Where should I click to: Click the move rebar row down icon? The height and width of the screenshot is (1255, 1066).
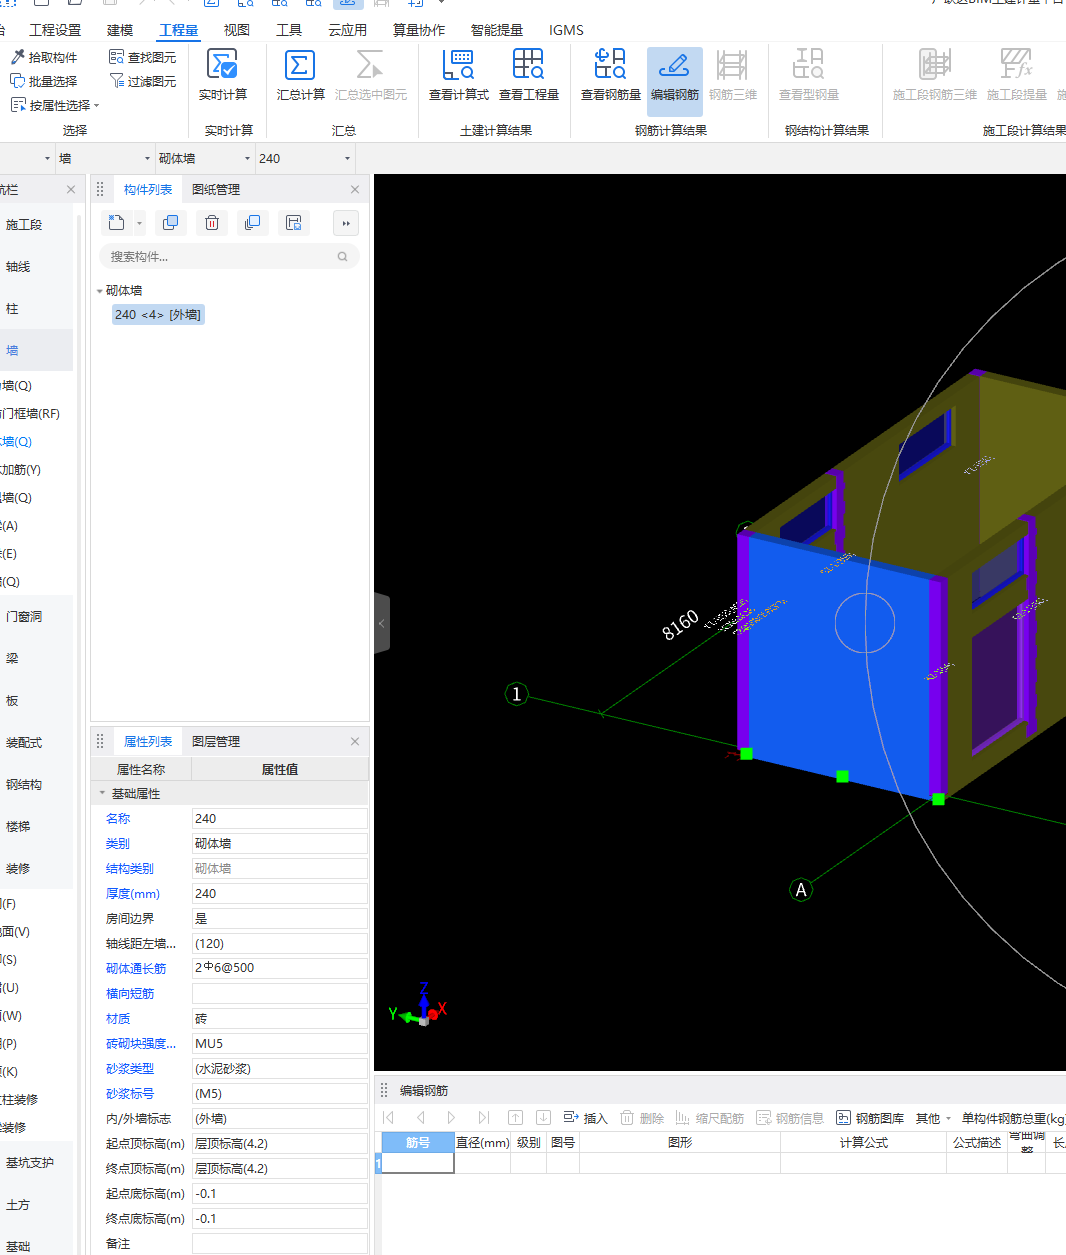coord(543,1118)
